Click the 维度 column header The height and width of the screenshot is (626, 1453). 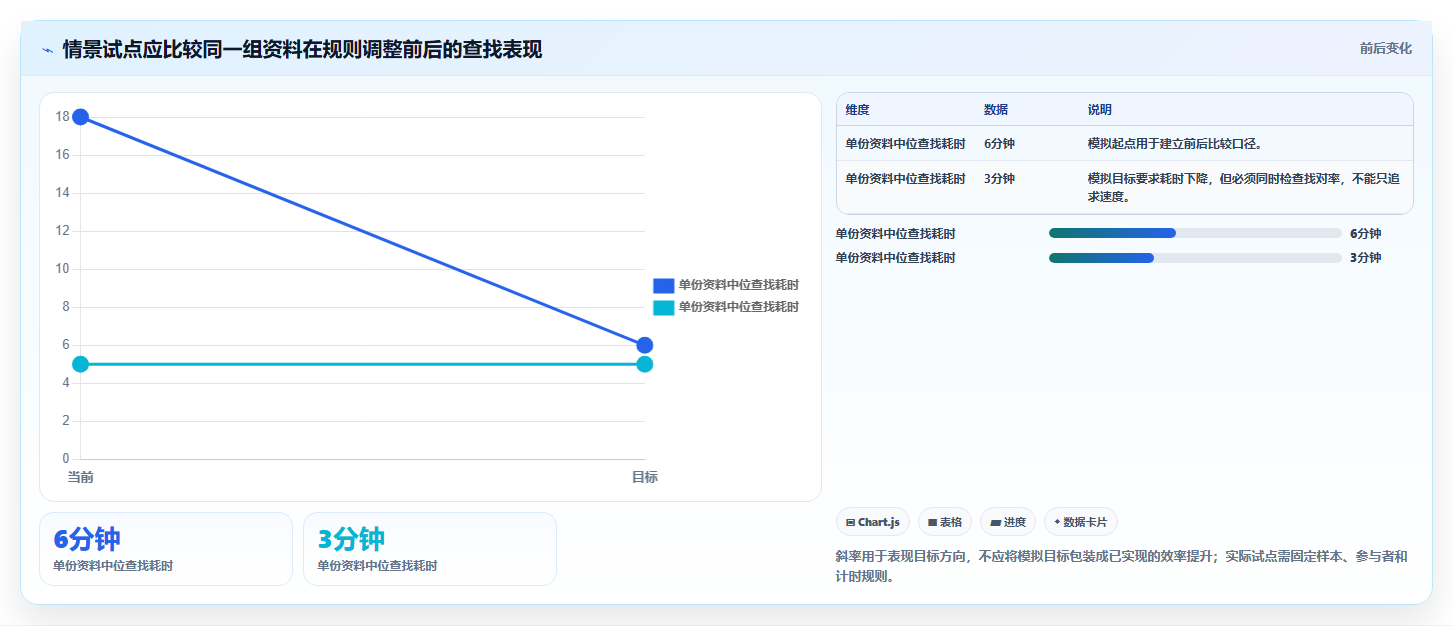(x=857, y=110)
